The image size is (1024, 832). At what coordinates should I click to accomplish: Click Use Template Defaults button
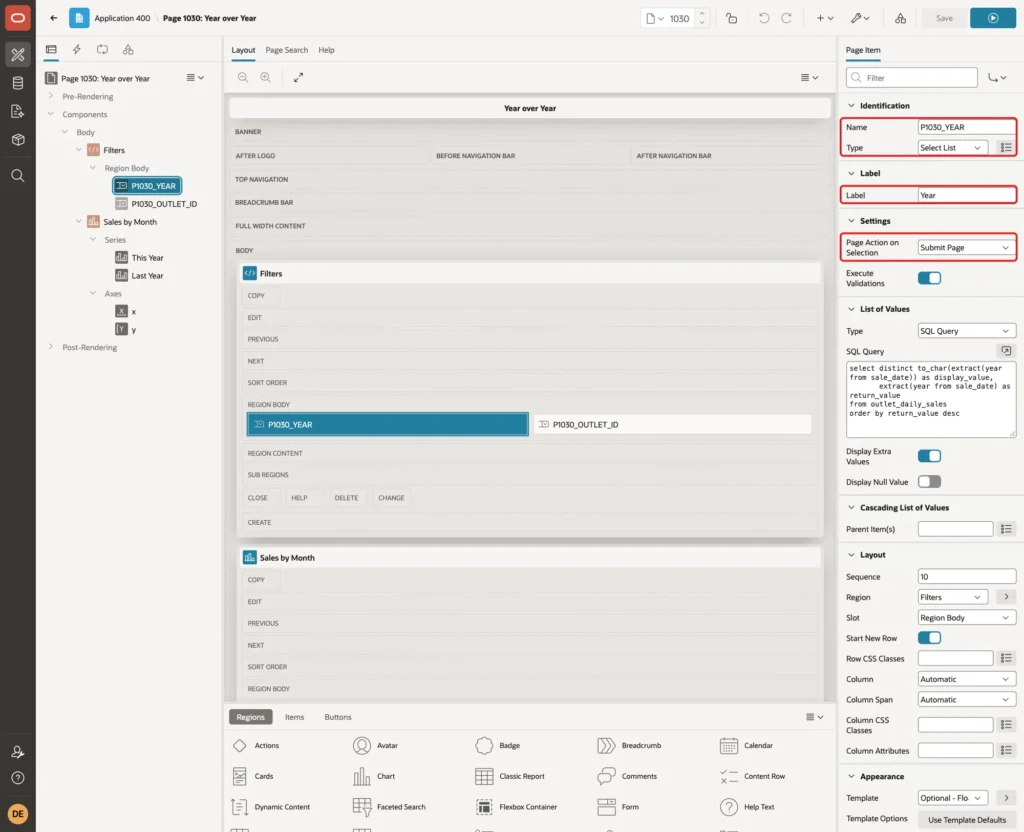tap(967, 820)
